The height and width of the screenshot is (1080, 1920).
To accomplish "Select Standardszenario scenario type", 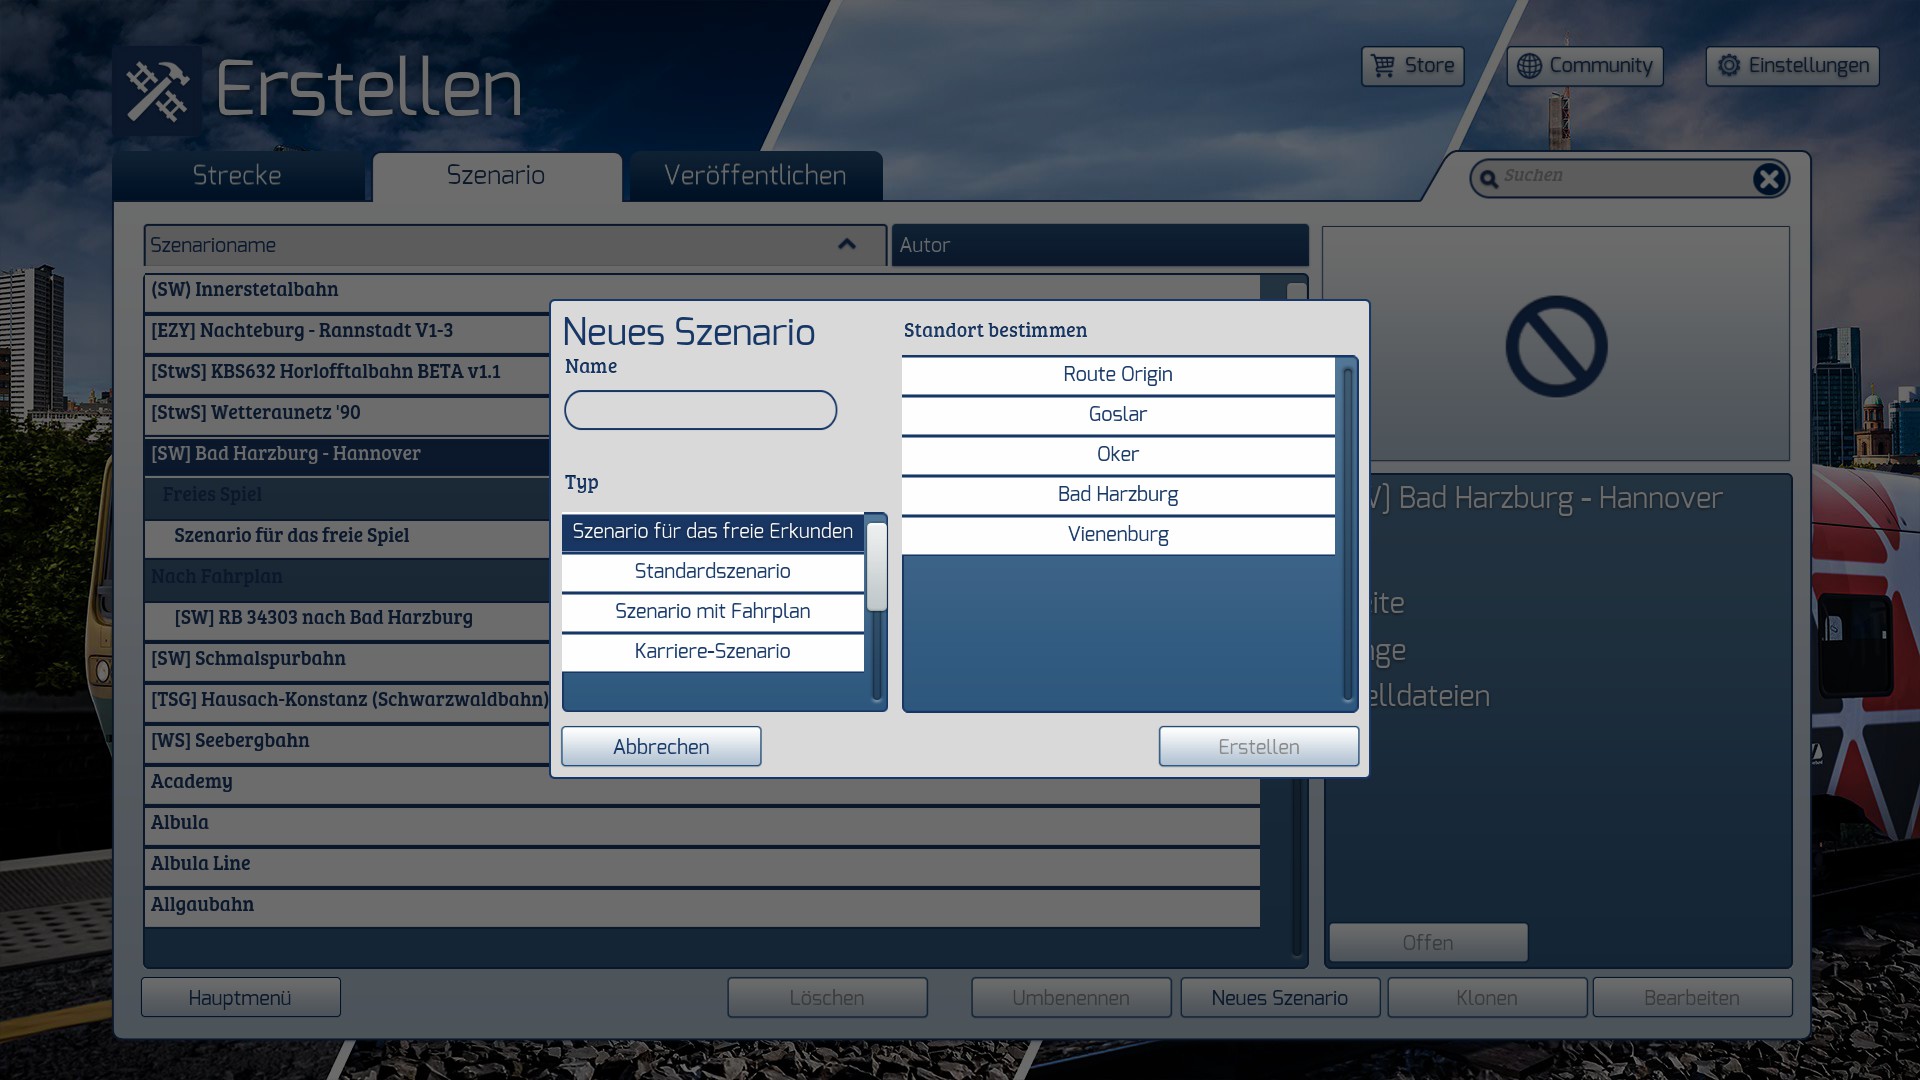I will point(712,571).
